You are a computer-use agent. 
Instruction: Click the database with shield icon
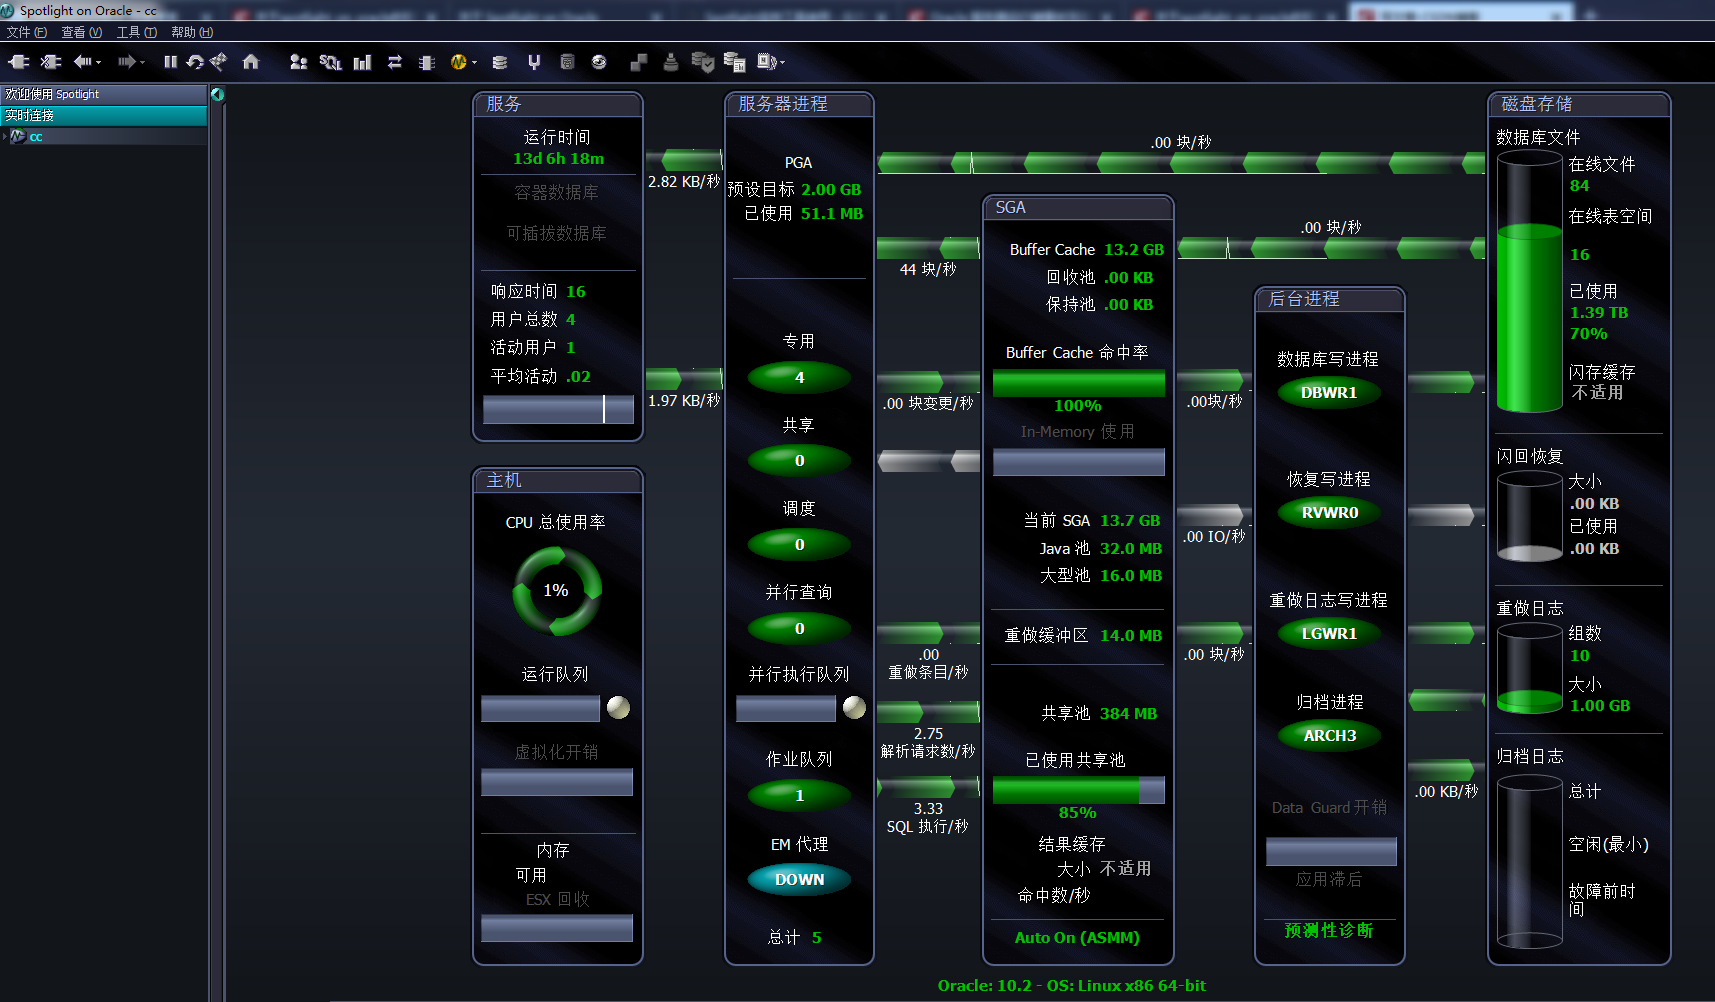click(x=703, y=62)
